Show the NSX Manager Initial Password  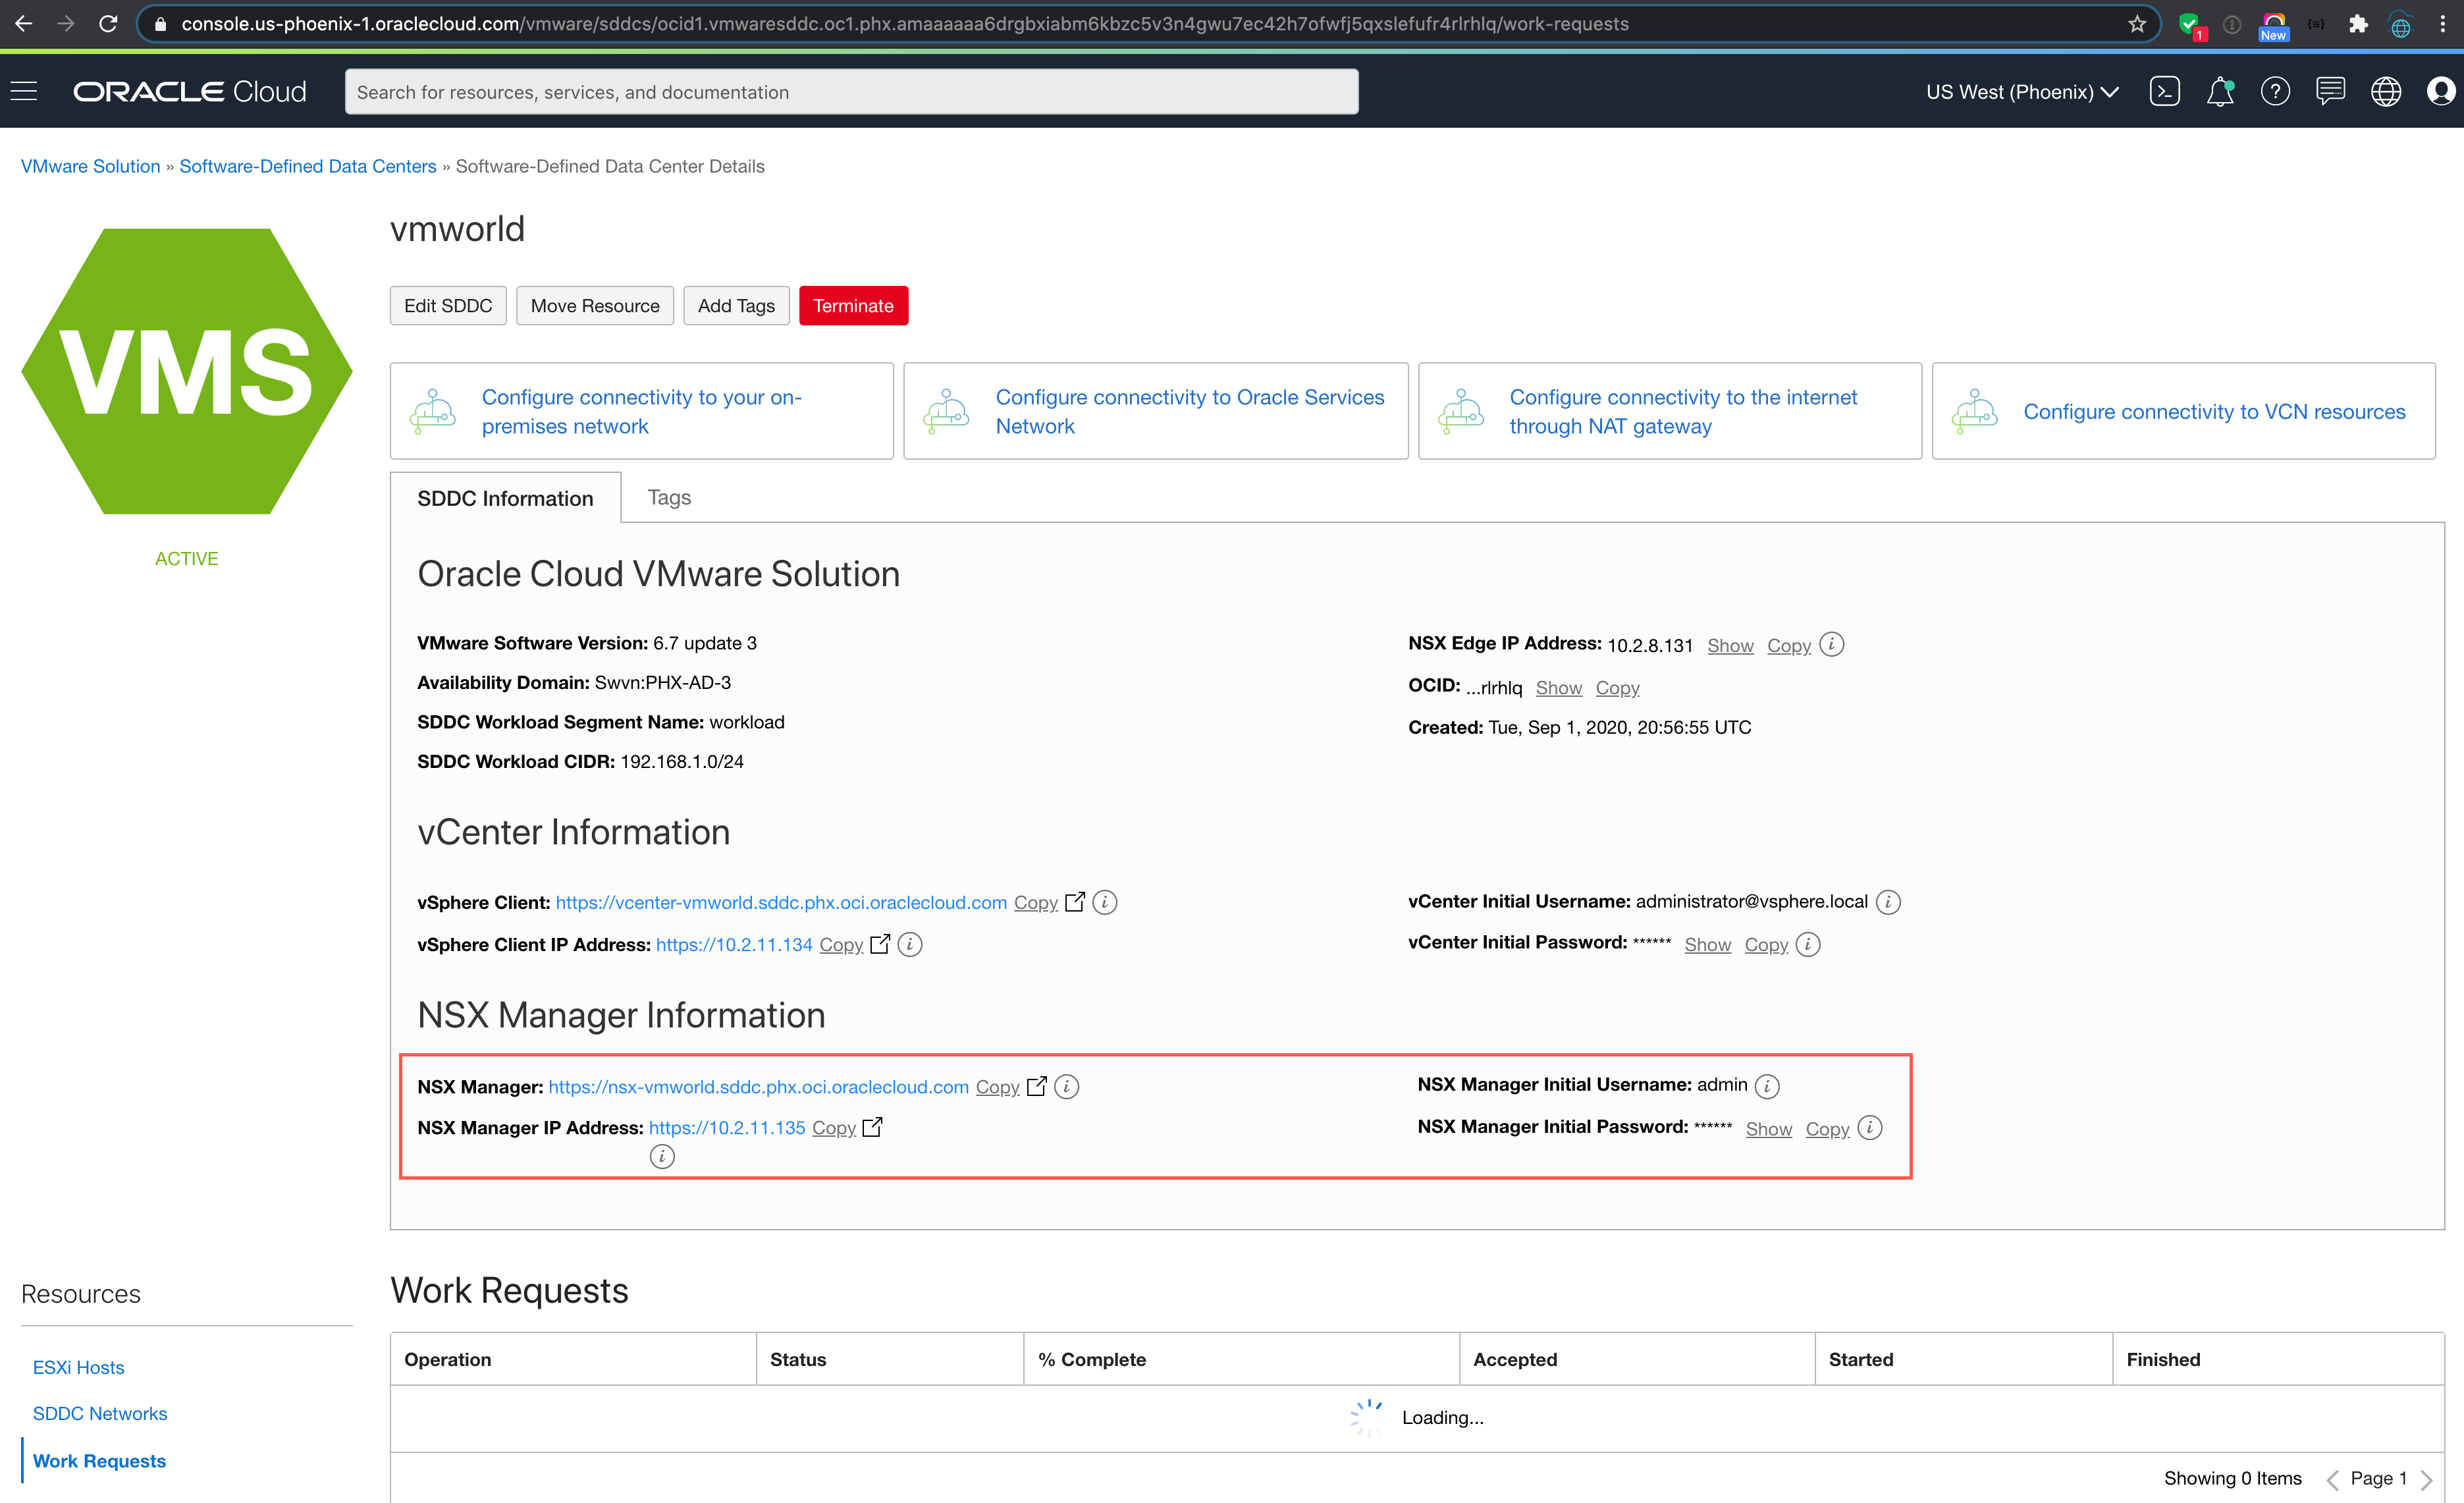click(x=1768, y=1128)
